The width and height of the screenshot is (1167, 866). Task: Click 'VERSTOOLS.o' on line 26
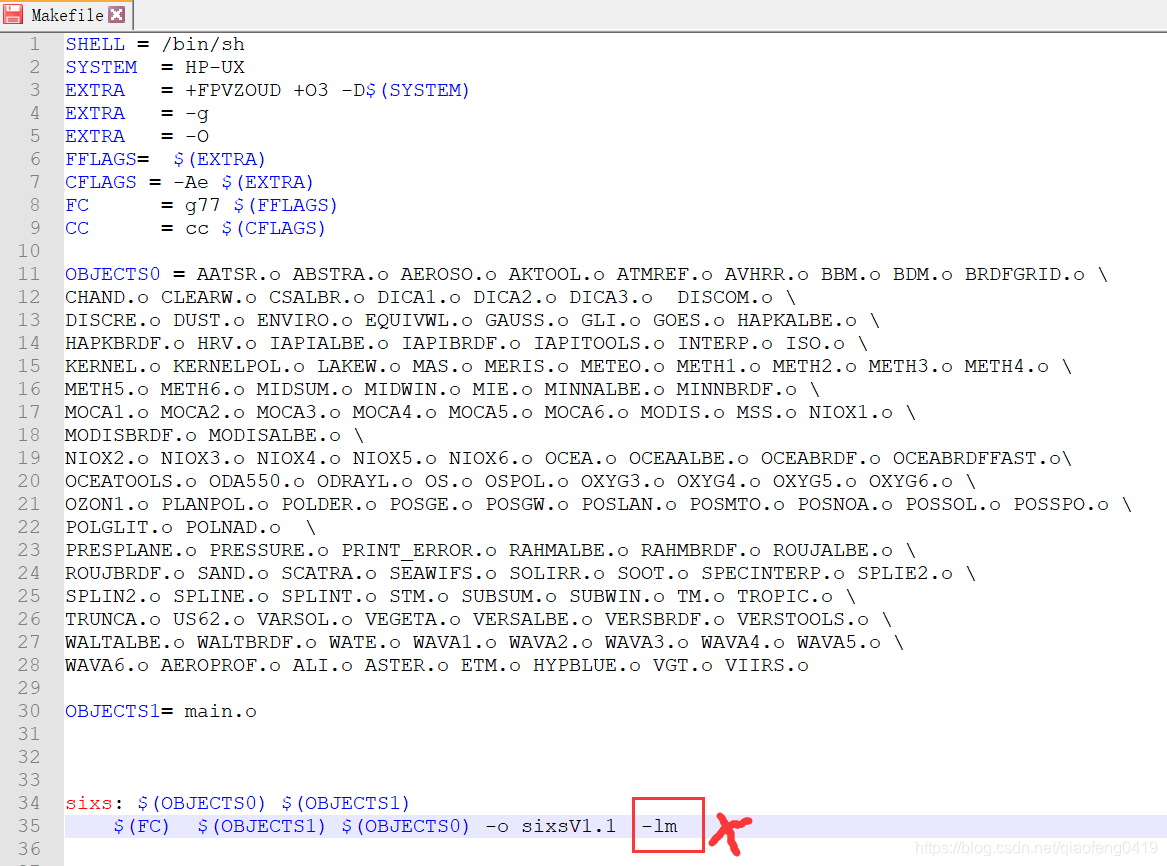[x=802, y=620]
